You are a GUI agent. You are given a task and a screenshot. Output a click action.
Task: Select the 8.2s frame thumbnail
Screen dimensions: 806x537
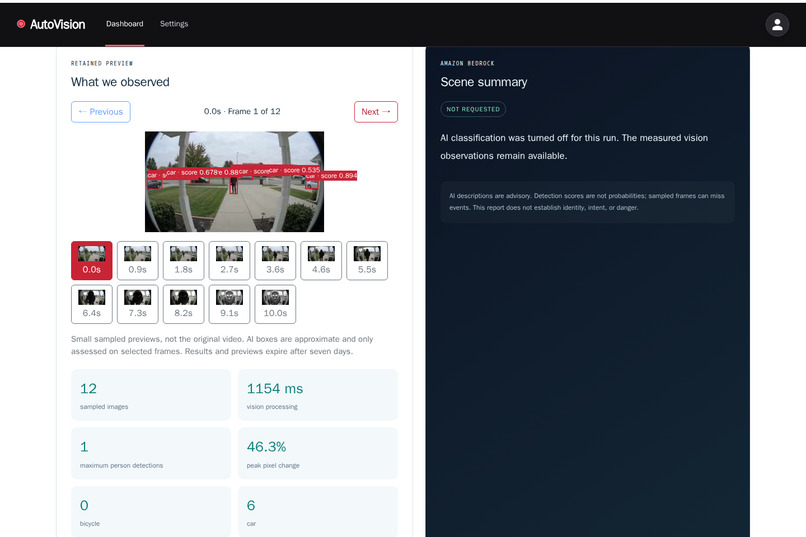click(184, 304)
